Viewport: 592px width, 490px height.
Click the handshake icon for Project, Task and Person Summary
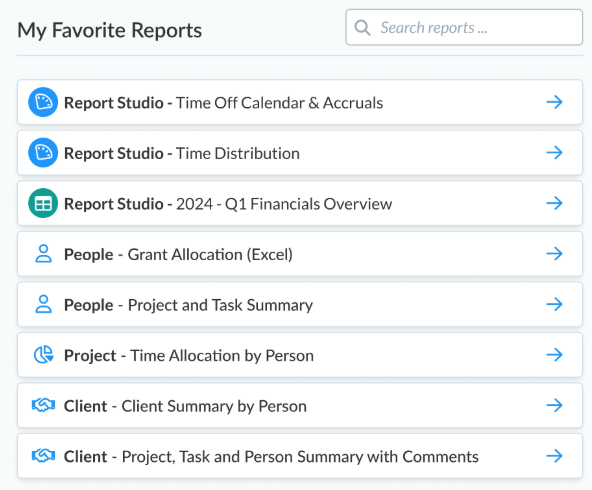(x=43, y=456)
